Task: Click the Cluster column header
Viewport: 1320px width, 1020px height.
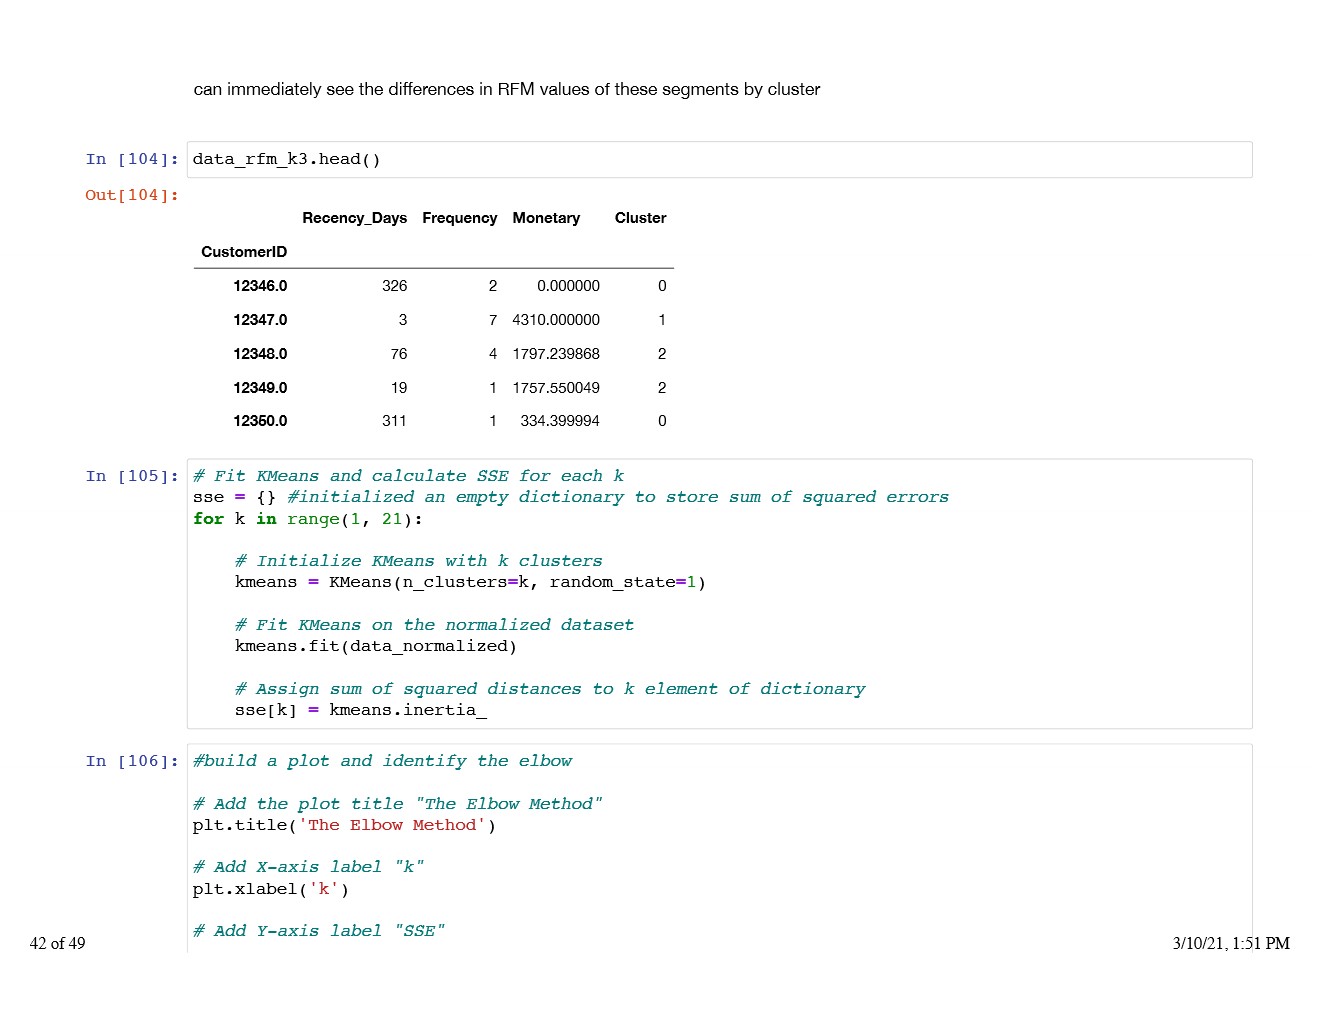Action: (x=640, y=218)
